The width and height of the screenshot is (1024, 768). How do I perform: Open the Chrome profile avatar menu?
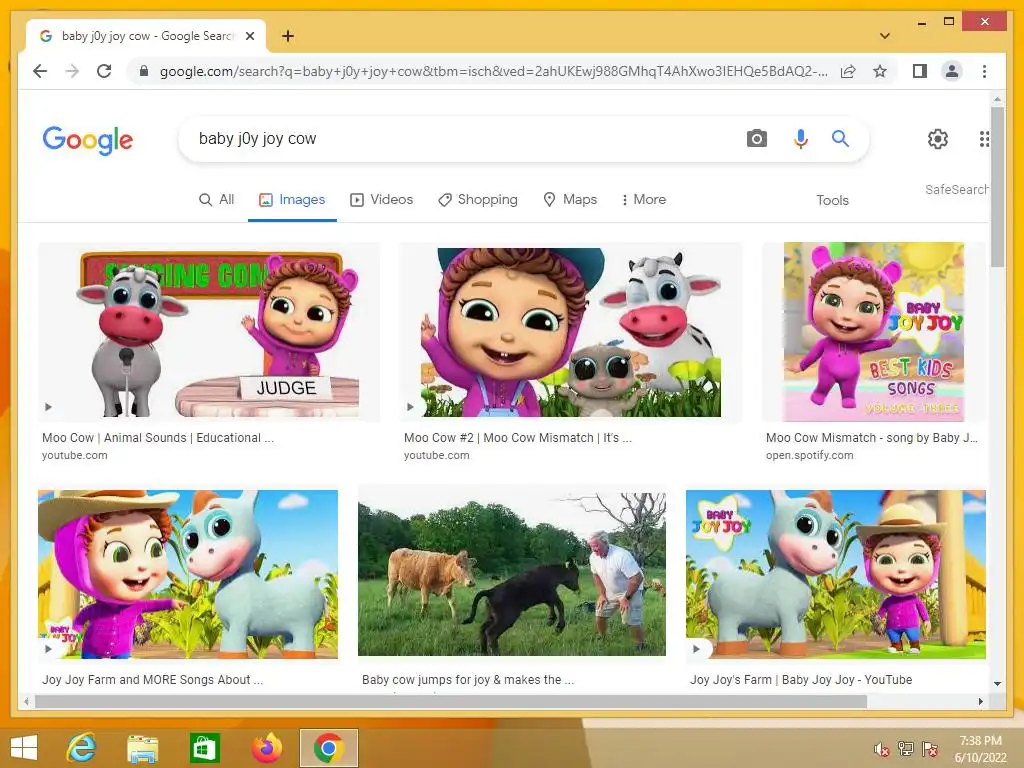pos(952,71)
